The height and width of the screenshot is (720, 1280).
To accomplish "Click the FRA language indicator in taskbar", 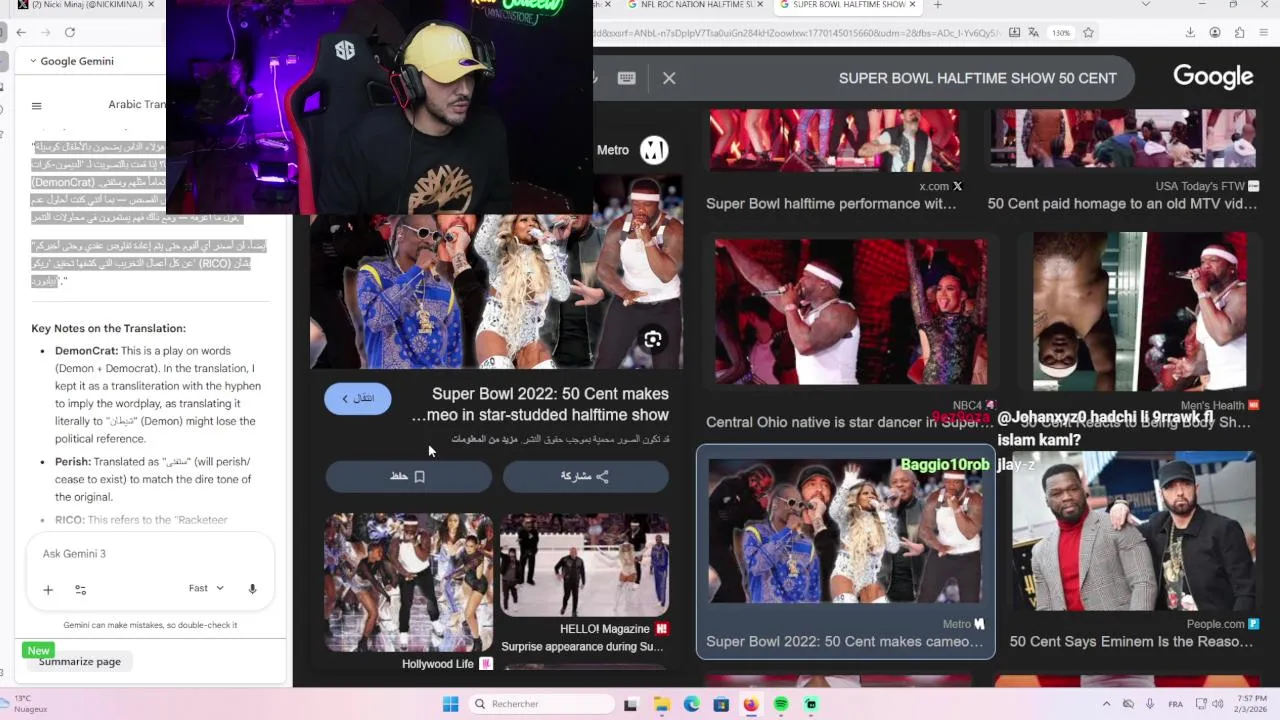I will click(1177, 704).
